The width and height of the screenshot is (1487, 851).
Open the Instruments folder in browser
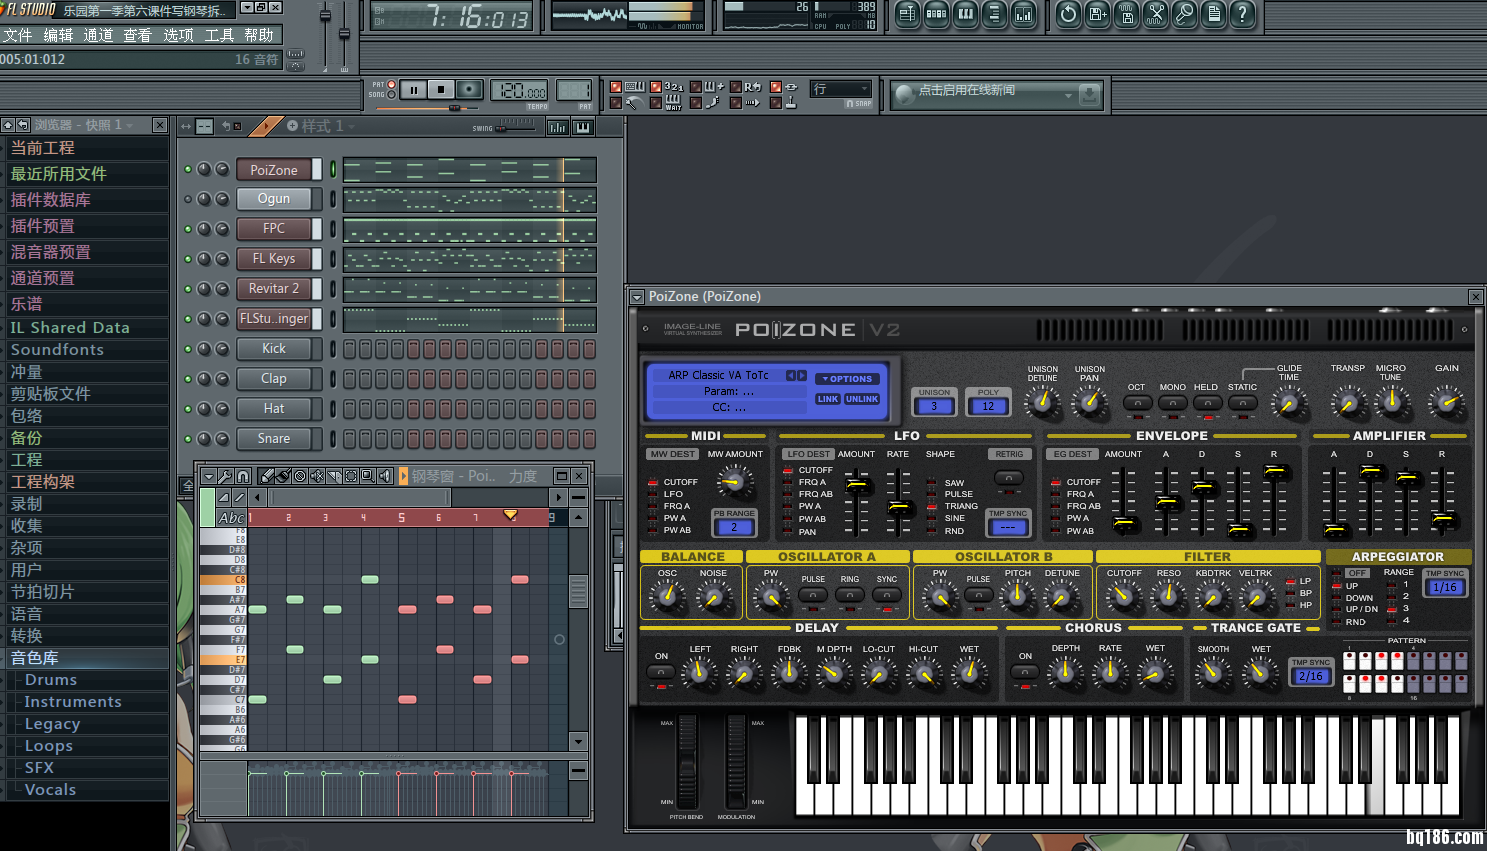click(73, 702)
